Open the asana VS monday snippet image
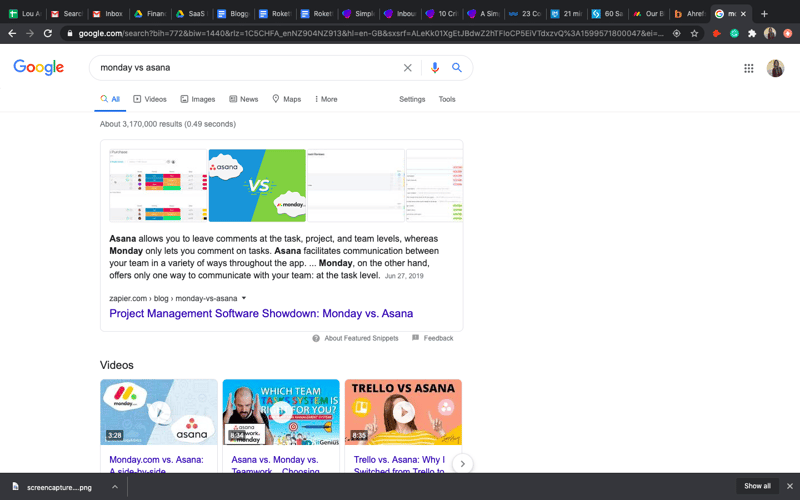Image resolution: width=800 pixels, height=500 pixels. click(x=257, y=185)
